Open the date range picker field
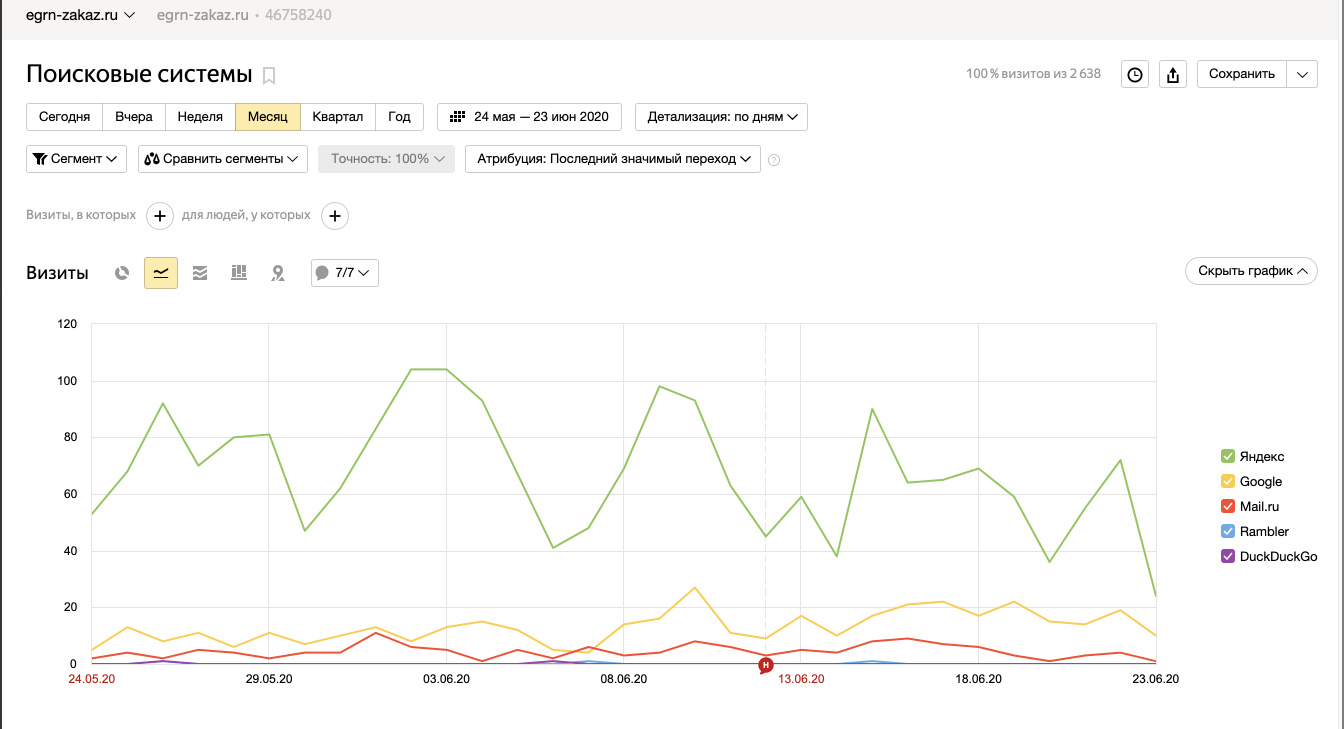The image size is (1344, 729). pos(529,117)
